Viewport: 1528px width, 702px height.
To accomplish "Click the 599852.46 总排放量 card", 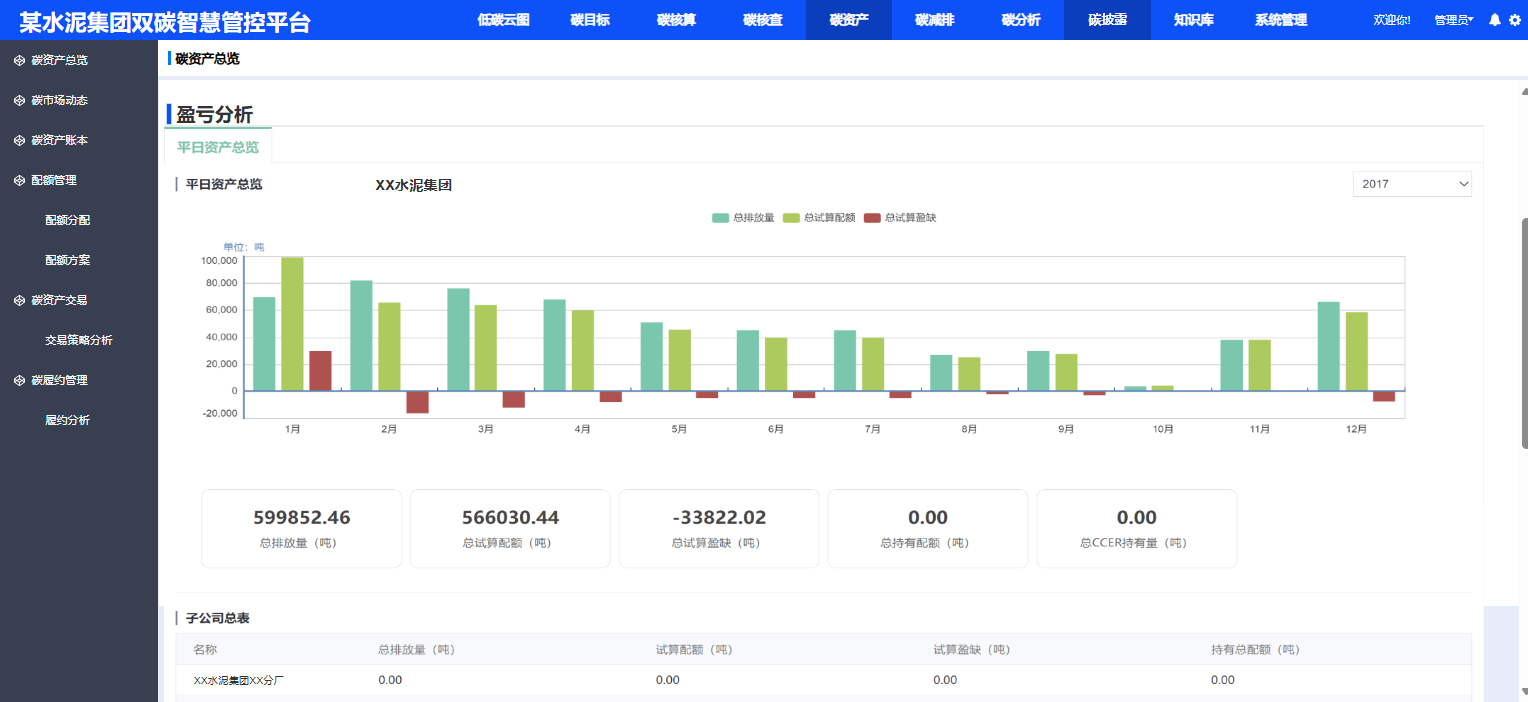I will point(302,529).
